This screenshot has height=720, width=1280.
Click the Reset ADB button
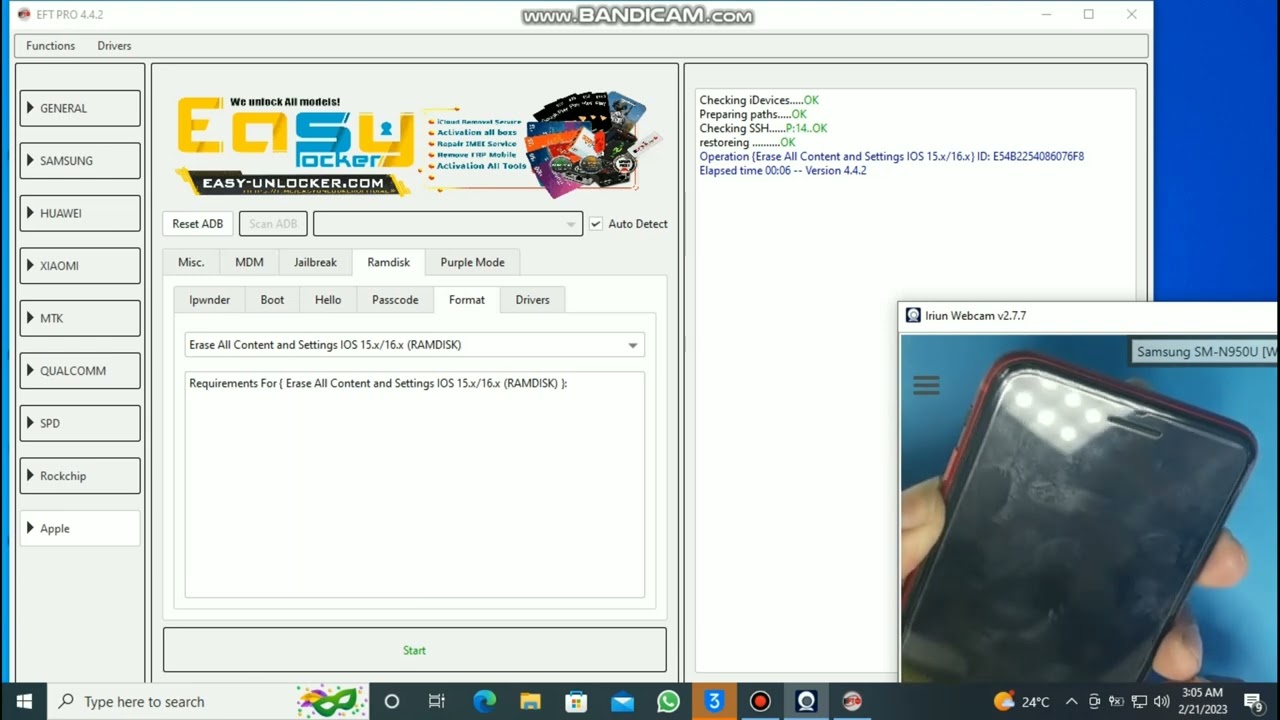pos(198,224)
